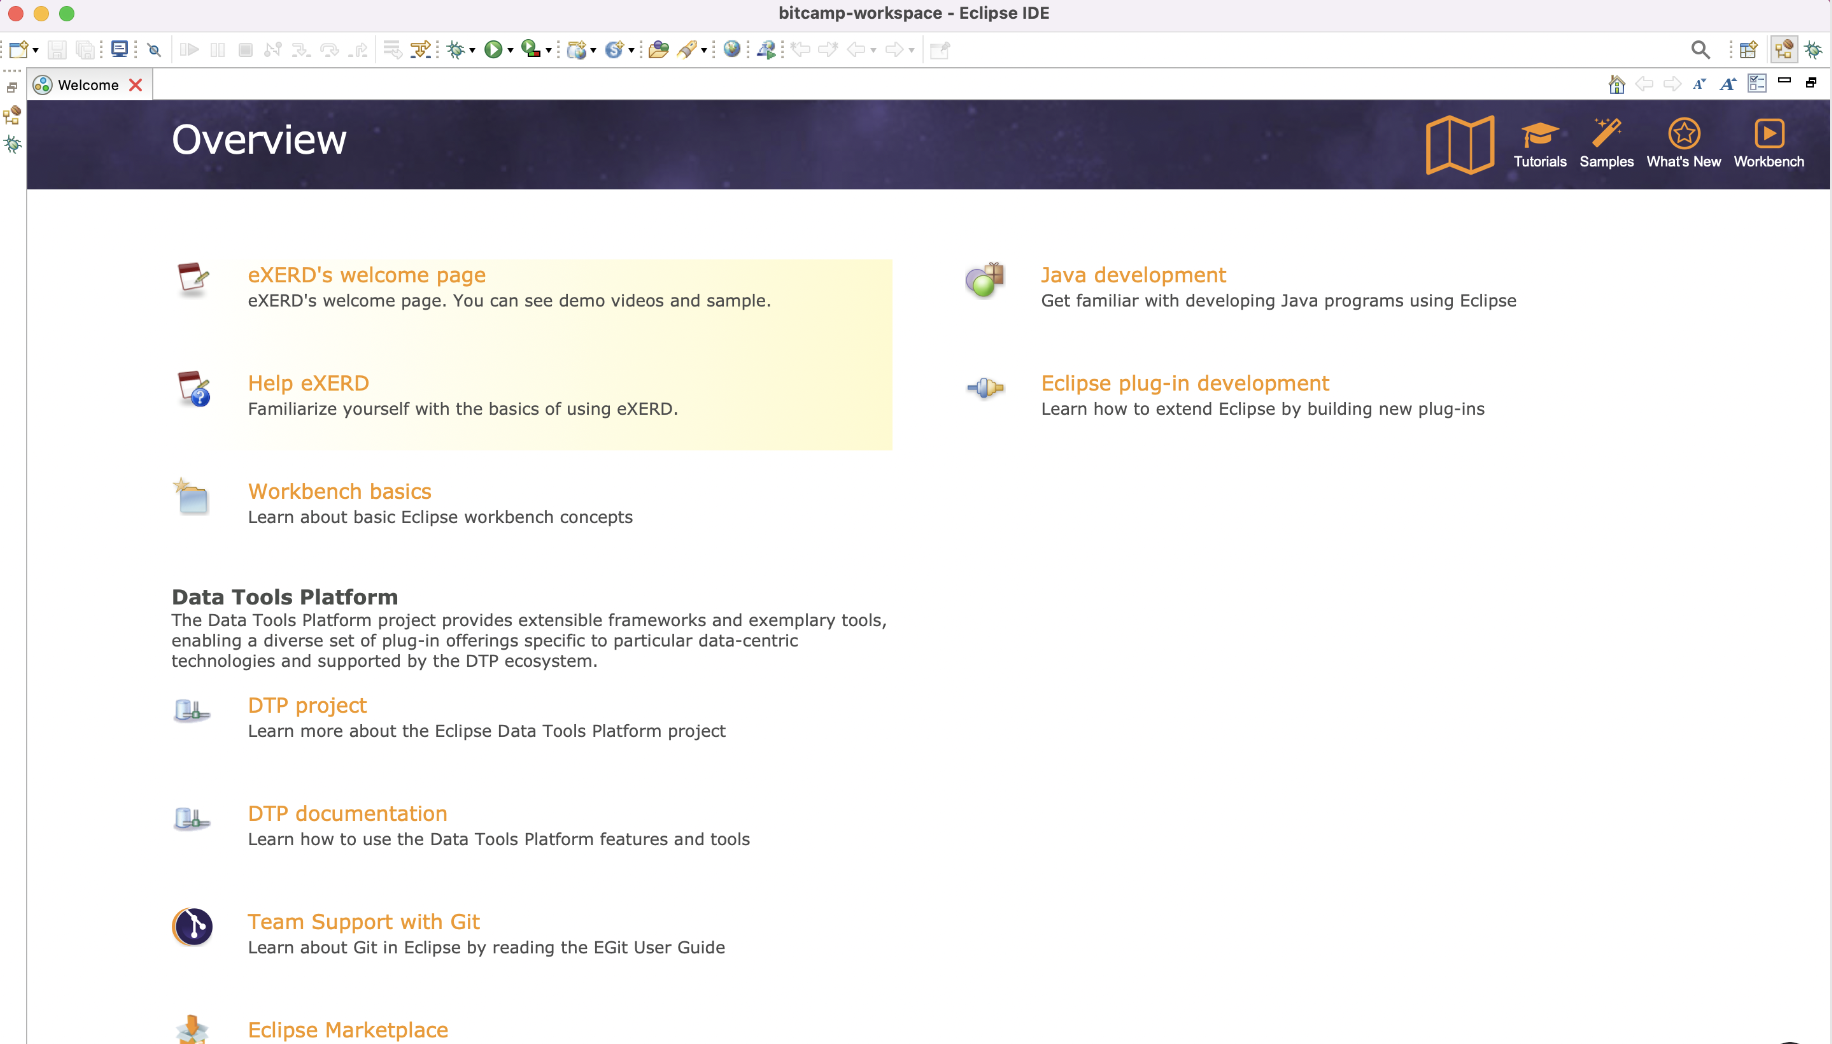Image resolution: width=1832 pixels, height=1044 pixels.
Task: Minimize the Welcome view
Action: (1785, 81)
